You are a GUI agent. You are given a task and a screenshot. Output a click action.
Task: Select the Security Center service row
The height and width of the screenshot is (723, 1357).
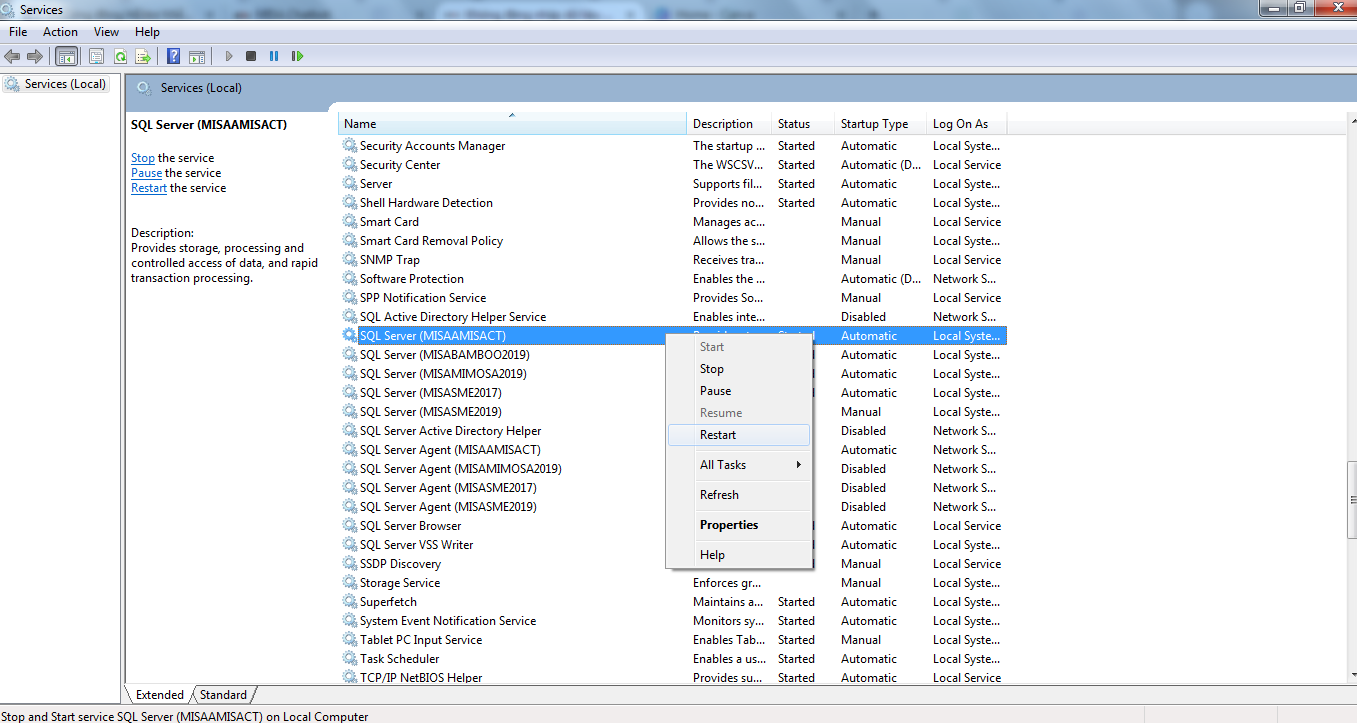(672, 165)
